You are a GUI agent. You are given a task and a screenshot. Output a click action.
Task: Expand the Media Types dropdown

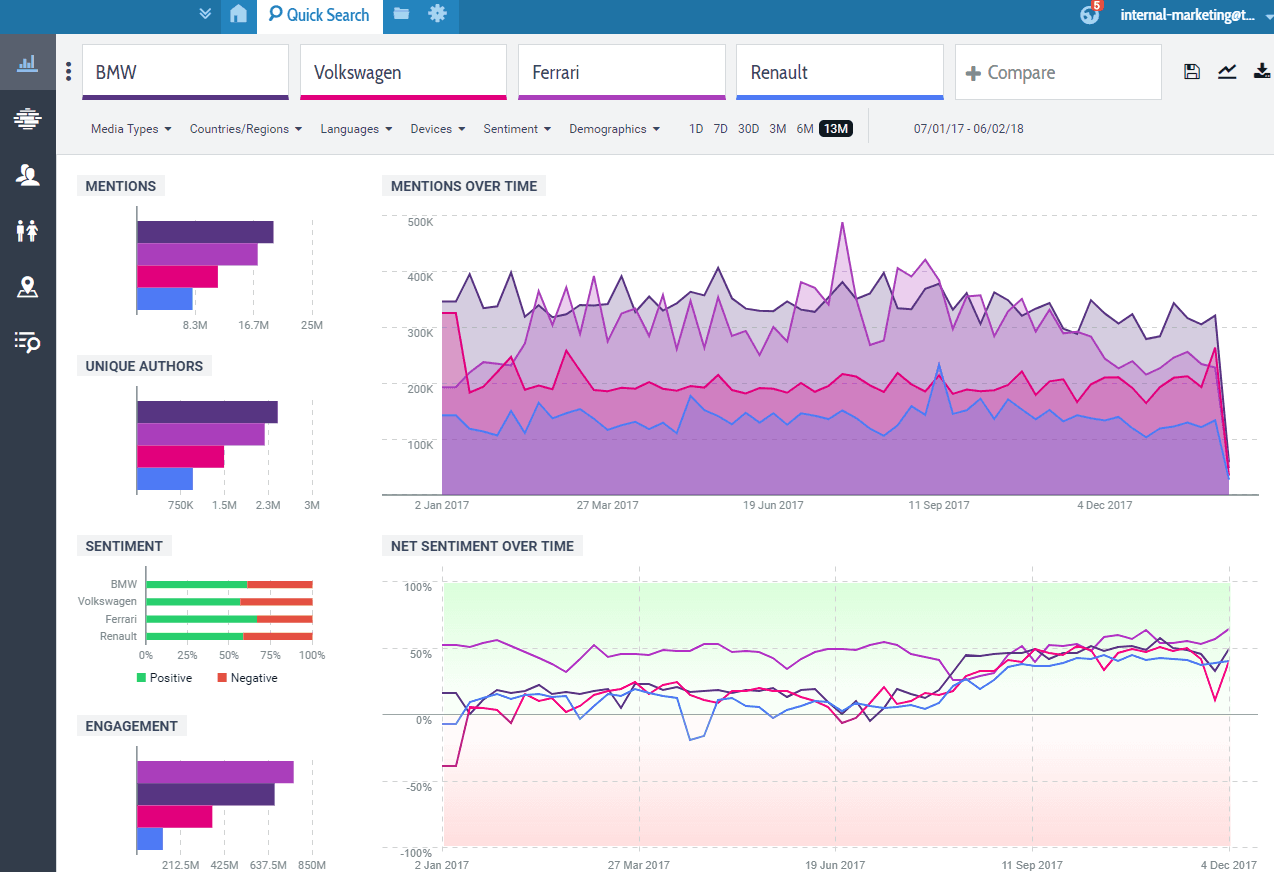click(131, 129)
